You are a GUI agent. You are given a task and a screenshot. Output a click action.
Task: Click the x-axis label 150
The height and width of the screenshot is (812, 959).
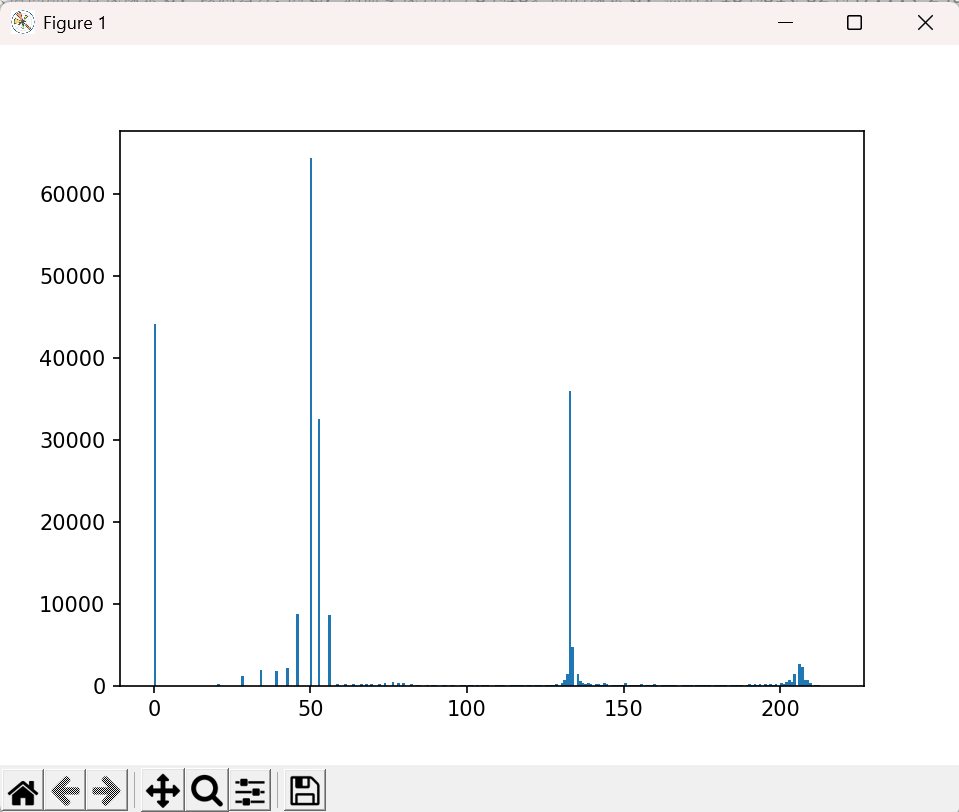[x=623, y=709]
